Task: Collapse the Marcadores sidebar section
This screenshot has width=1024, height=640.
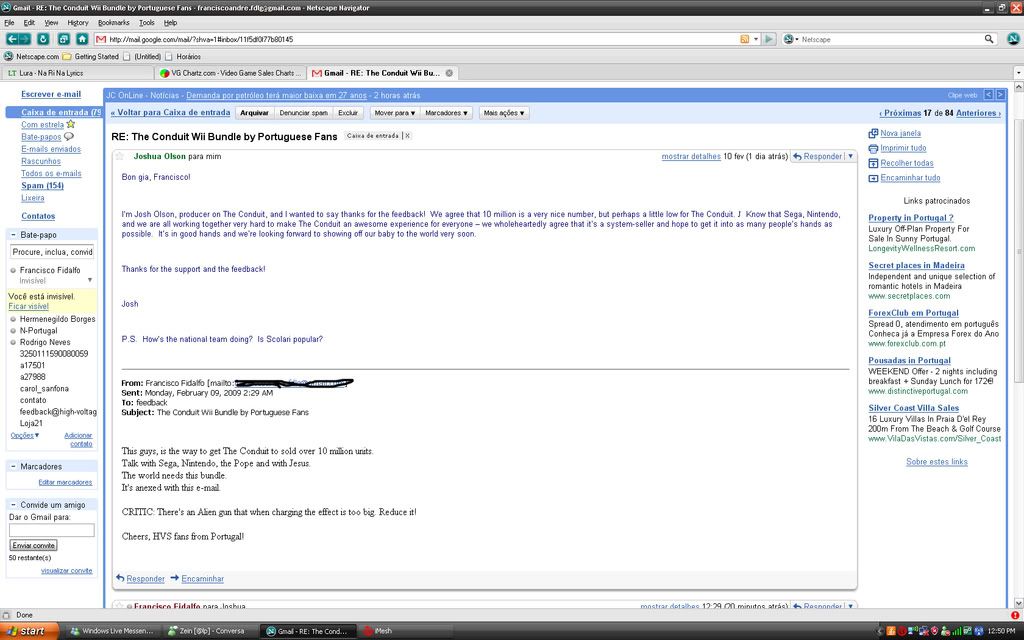Action: click(13, 467)
